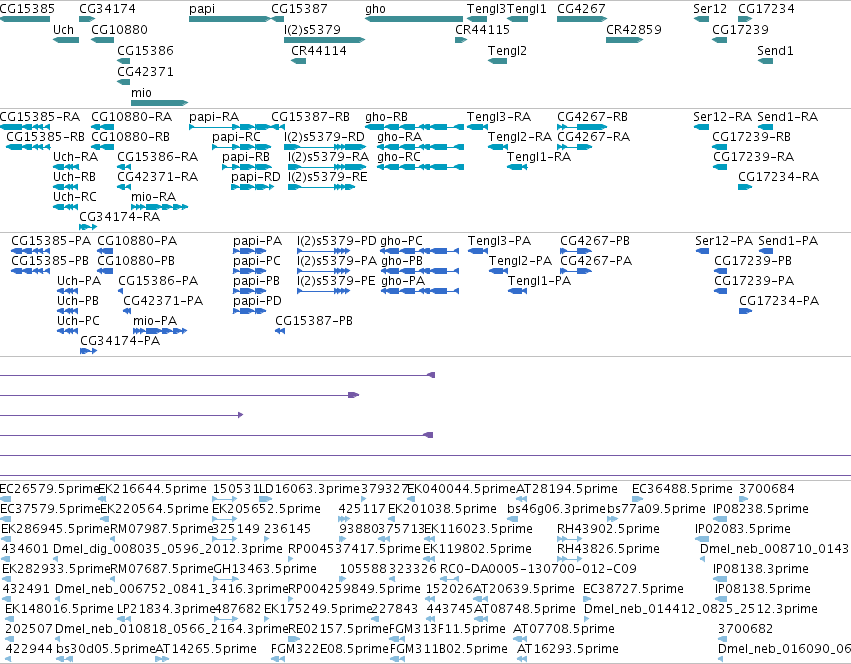851x664 pixels.
Task: Select the l(2)s5379 gene bar
Action: (325, 40)
